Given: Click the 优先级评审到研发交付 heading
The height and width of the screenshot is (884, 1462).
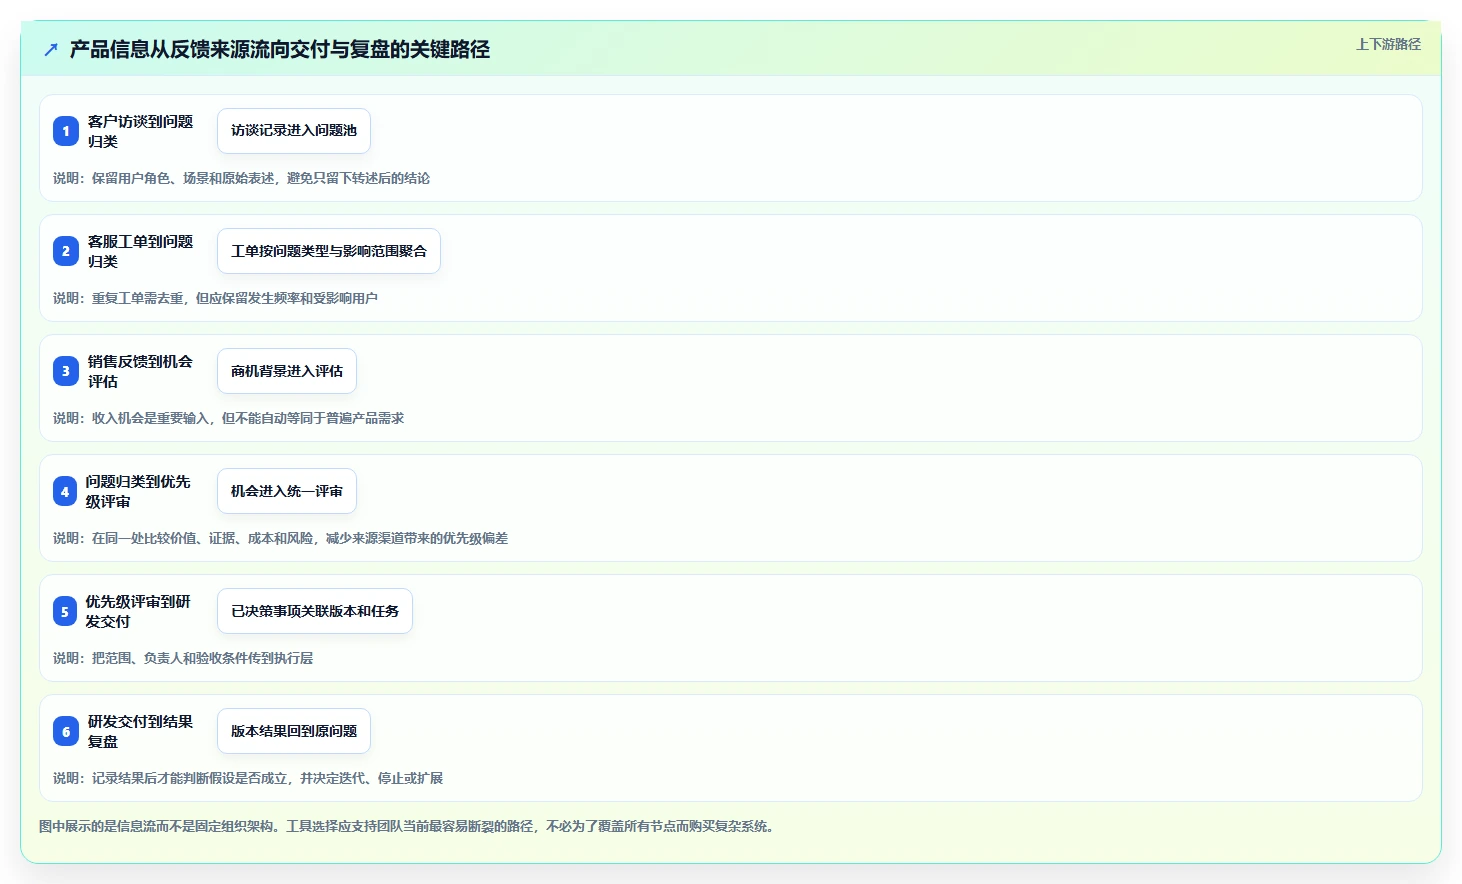Looking at the screenshot, I should 138,611.
